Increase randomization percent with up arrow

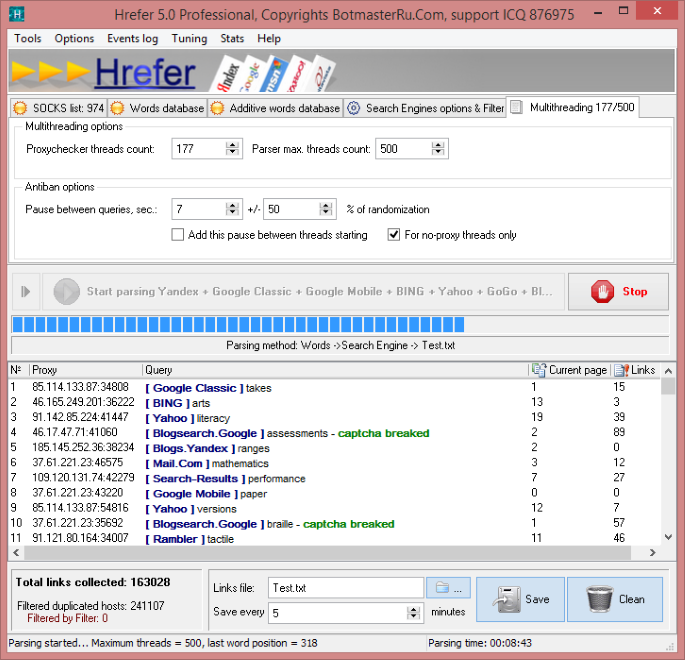click(x=326, y=205)
